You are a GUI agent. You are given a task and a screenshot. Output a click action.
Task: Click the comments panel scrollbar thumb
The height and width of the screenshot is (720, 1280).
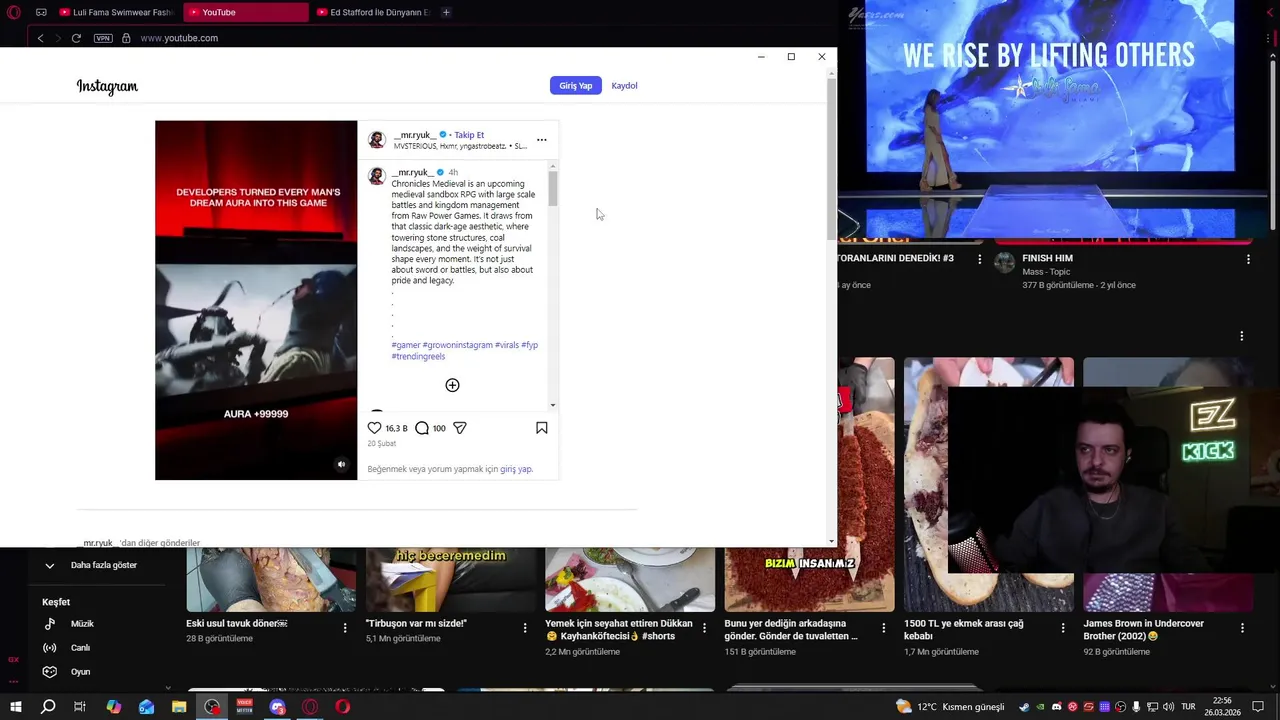point(552,188)
